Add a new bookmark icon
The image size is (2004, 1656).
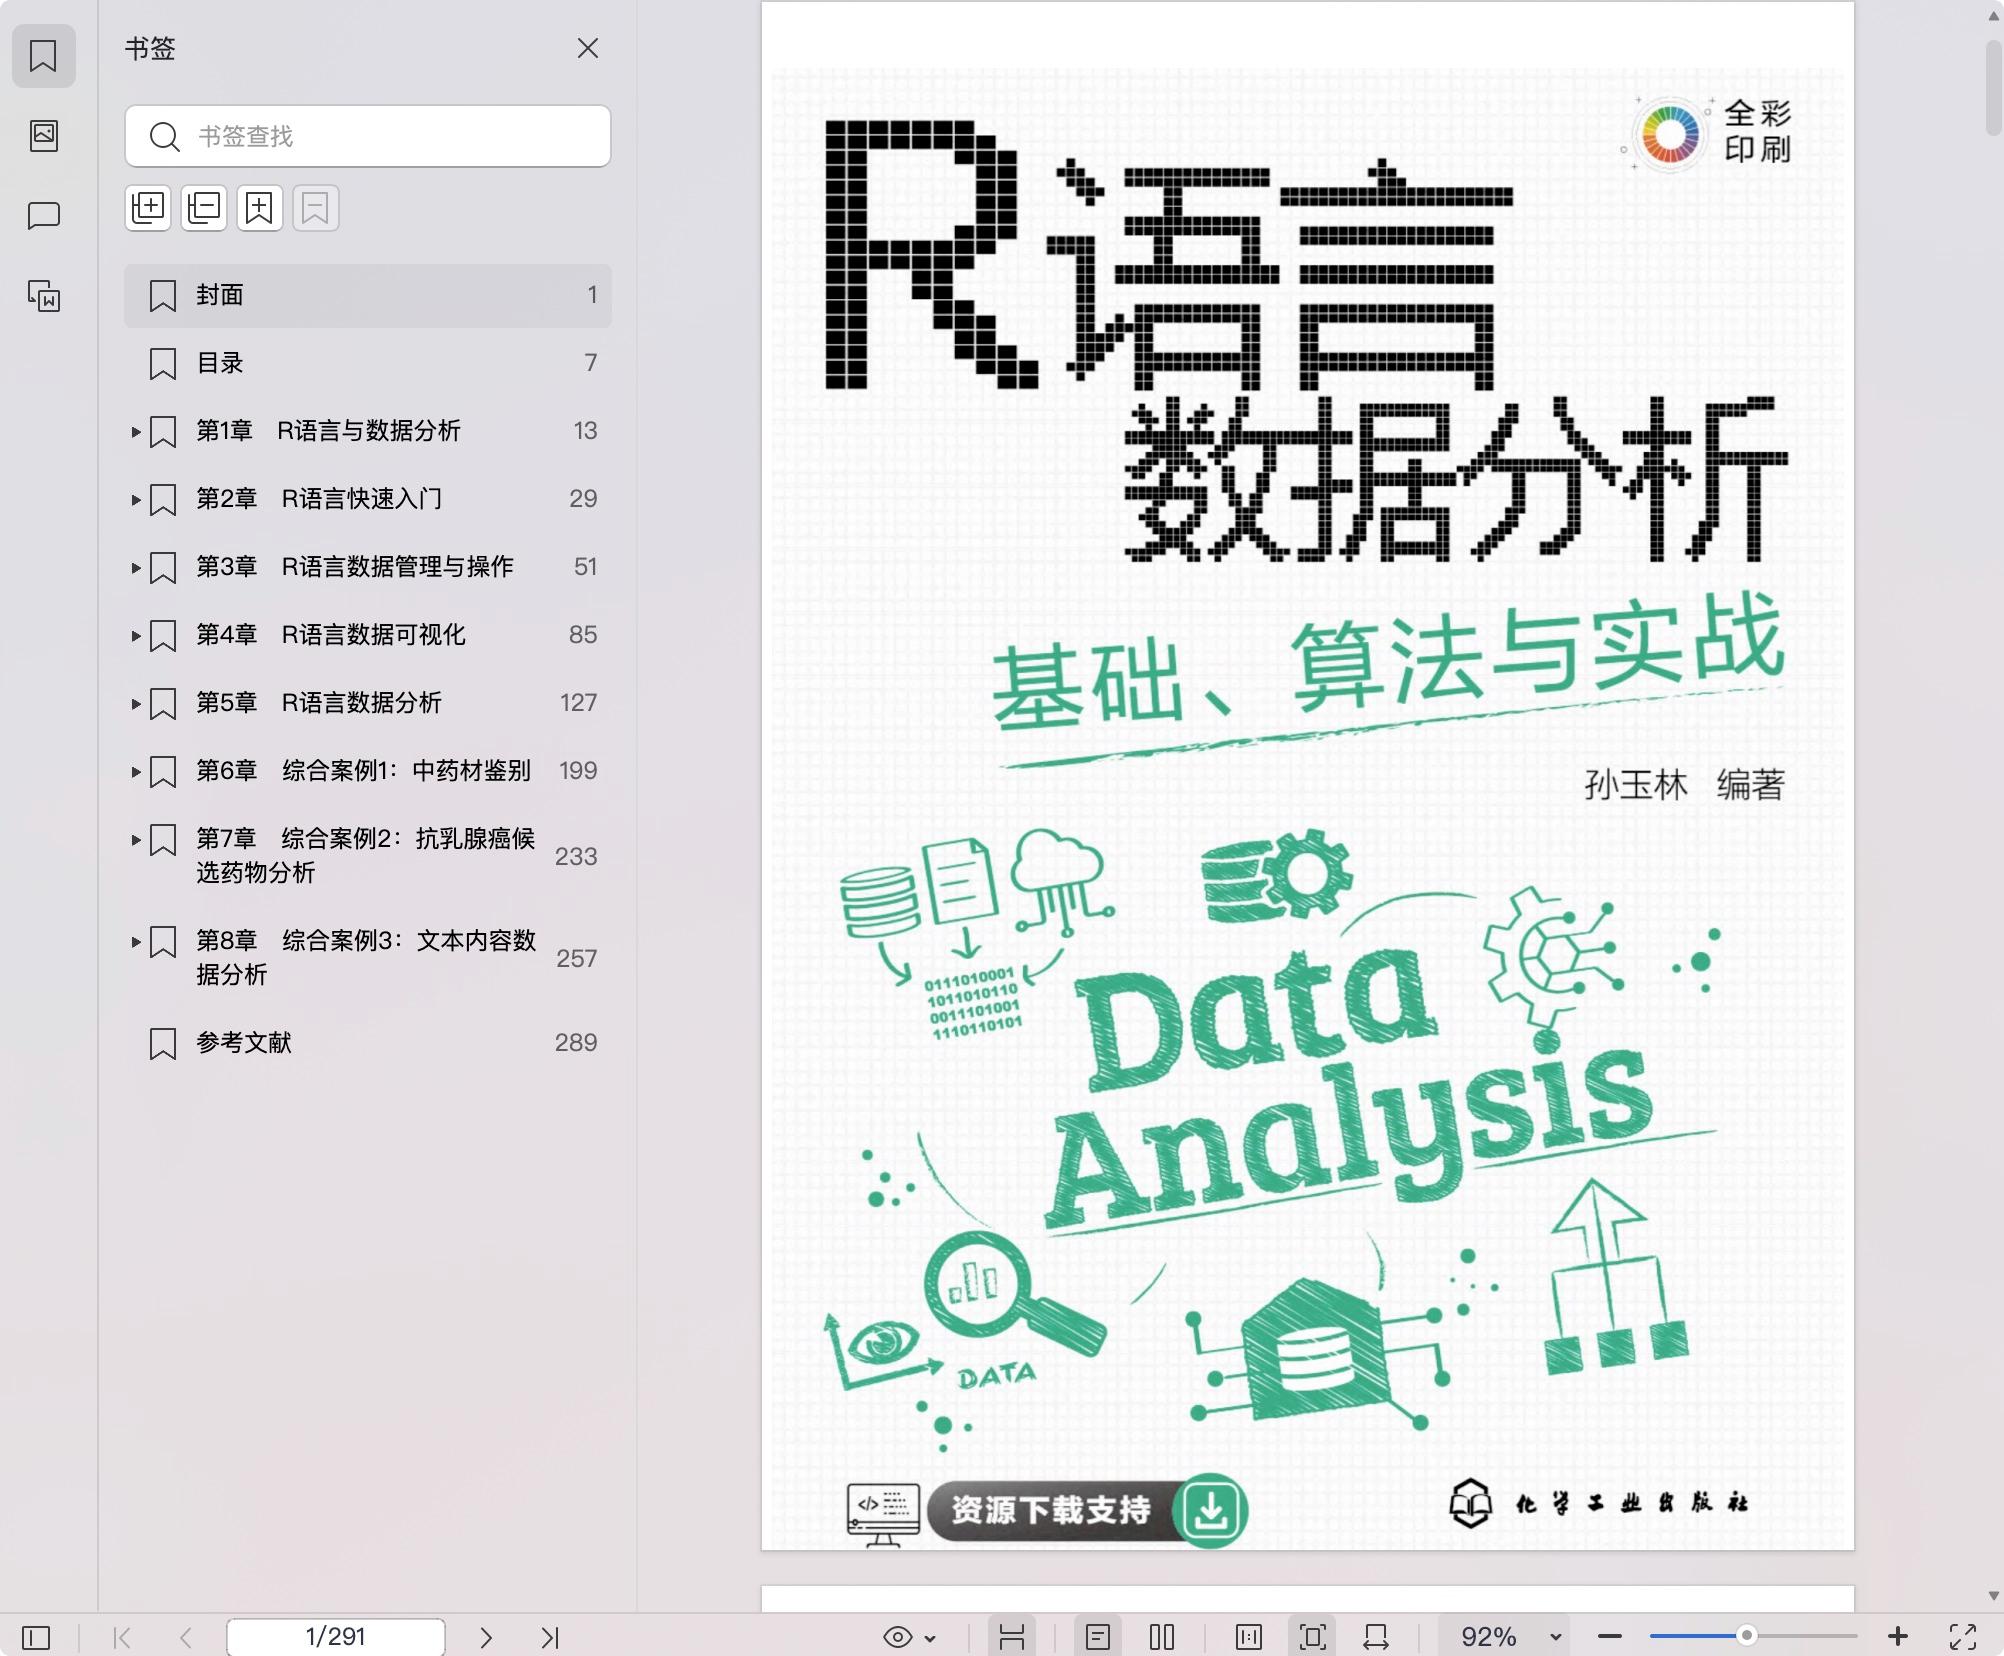point(260,208)
